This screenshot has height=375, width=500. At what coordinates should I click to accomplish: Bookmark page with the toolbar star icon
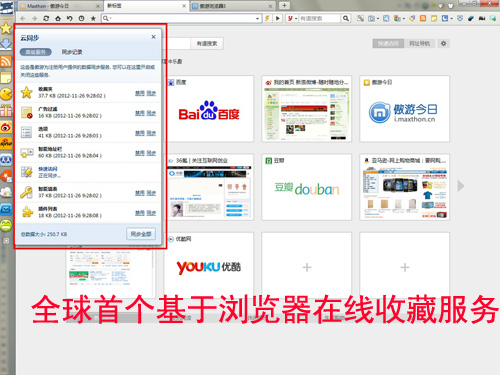click(93, 18)
